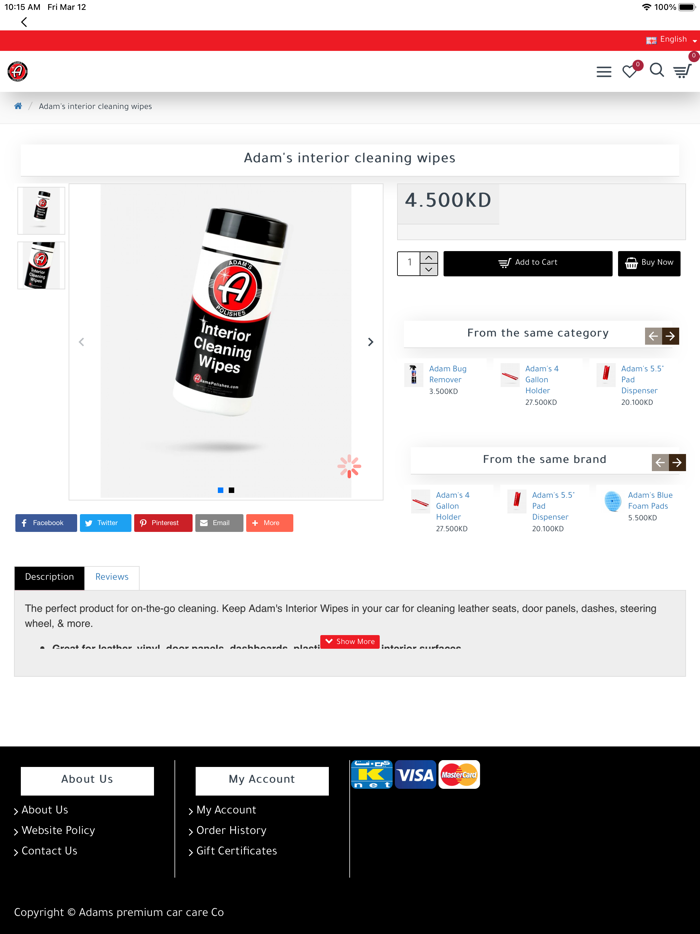700x934 pixels.
Task: Next items in same category carousel
Action: click(670, 336)
